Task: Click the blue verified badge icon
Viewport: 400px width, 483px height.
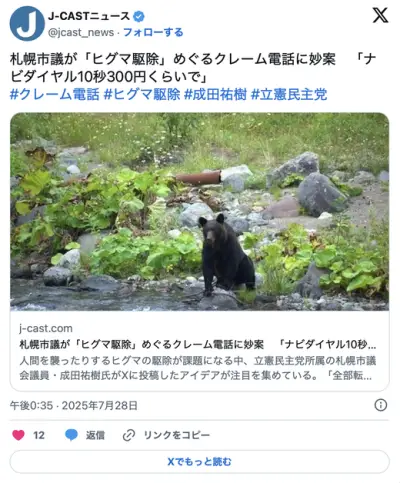Action: tap(139, 16)
